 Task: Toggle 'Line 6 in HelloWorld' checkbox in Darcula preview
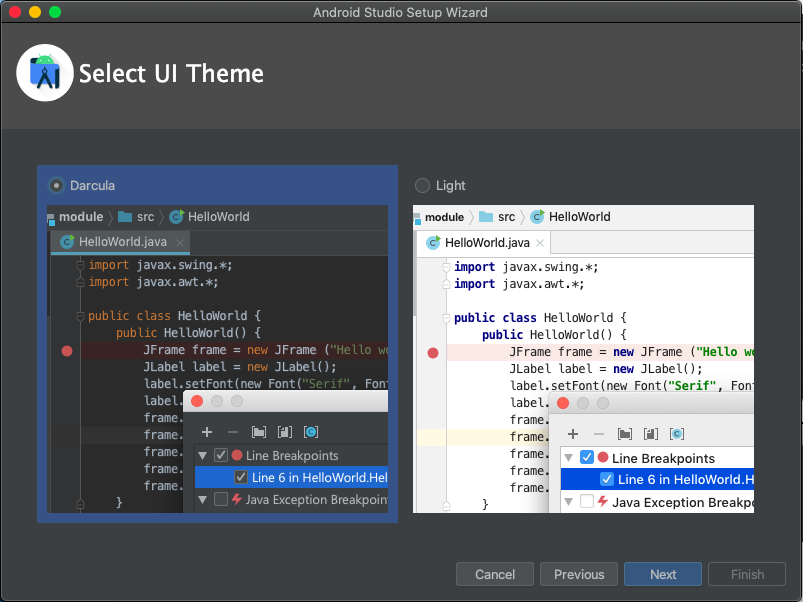tap(241, 477)
